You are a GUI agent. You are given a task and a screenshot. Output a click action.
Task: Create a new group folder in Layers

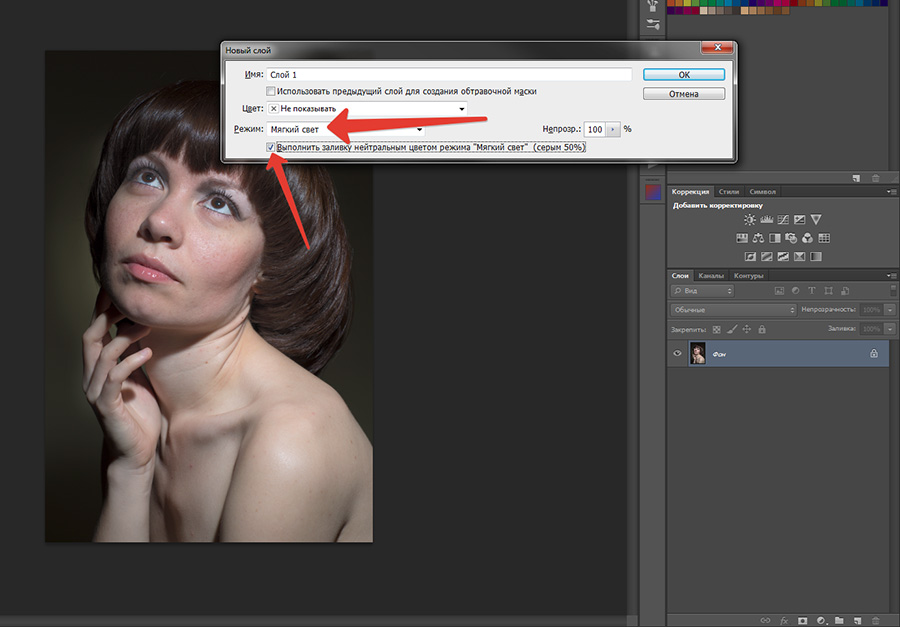(x=839, y=620)
